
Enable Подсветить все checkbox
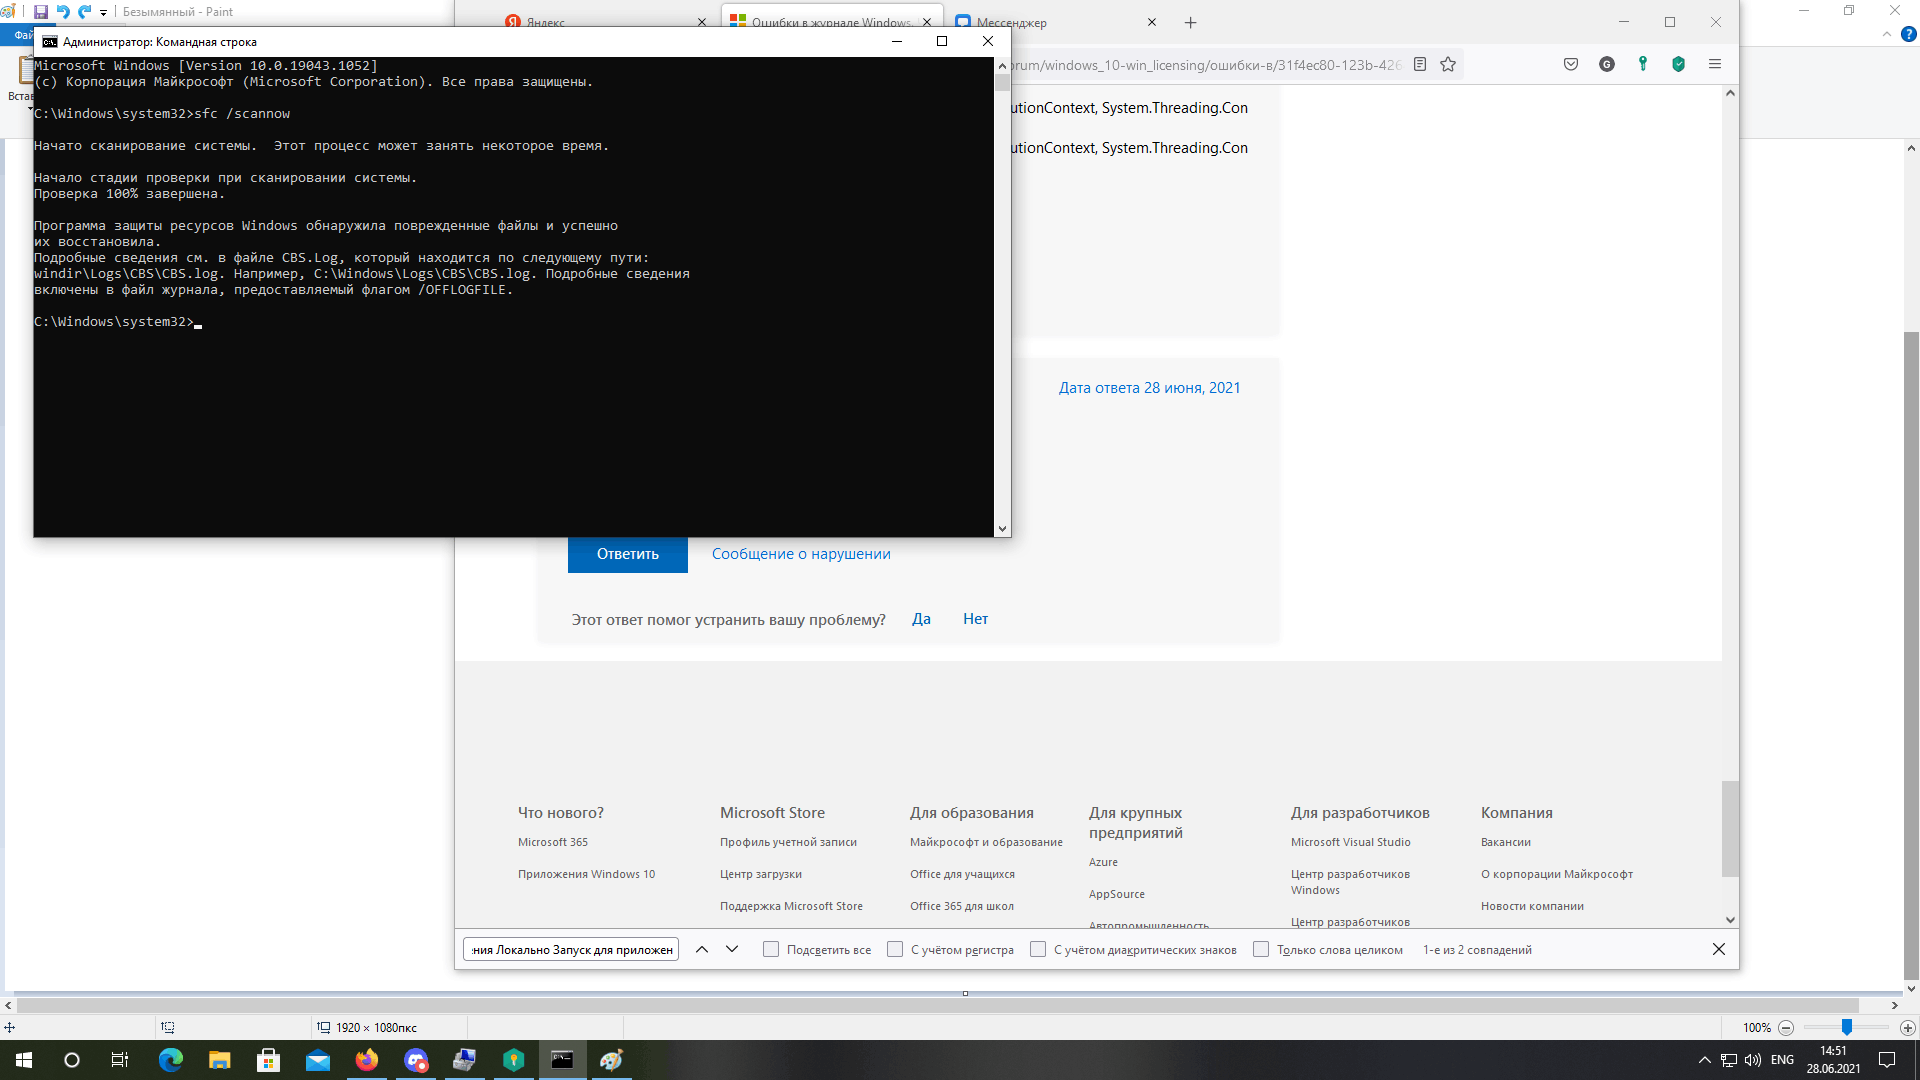[771, 949]
